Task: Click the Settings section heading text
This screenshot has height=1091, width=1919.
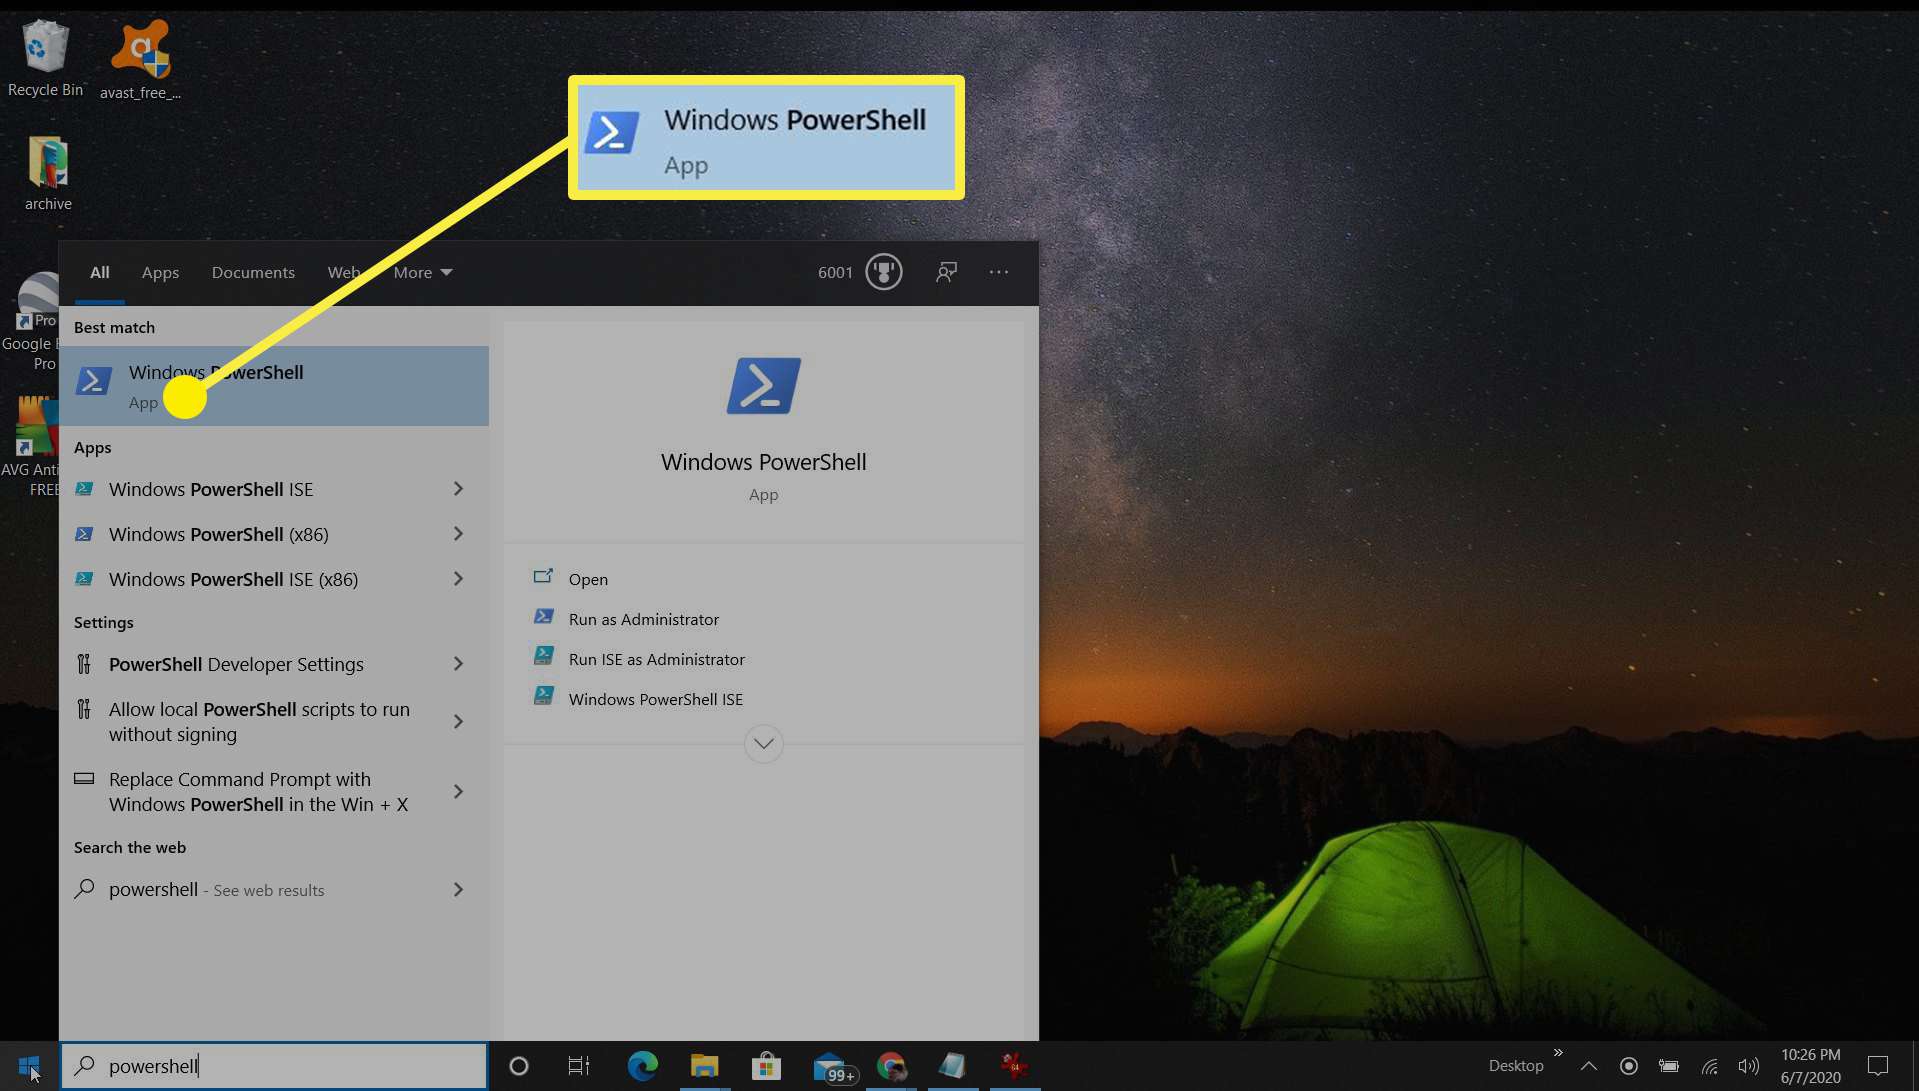Action: 103,622
